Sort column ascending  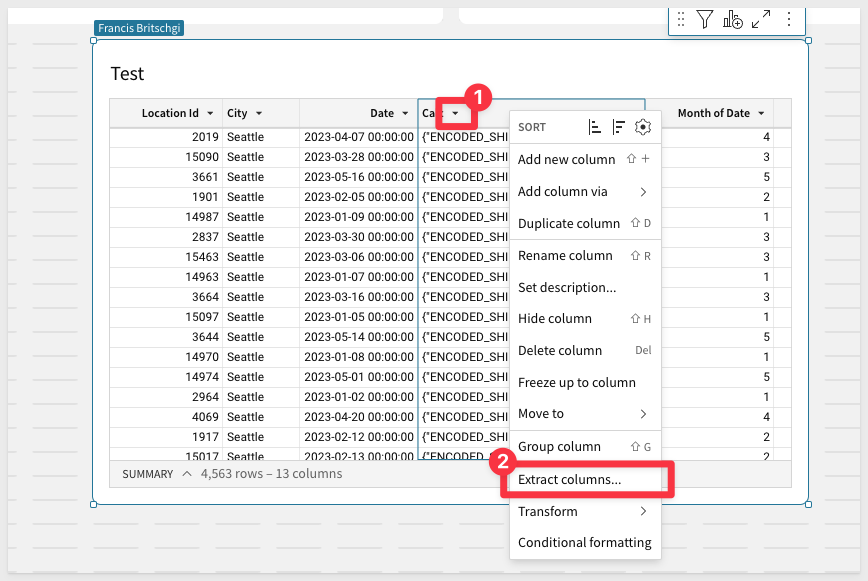pos(595,127)
